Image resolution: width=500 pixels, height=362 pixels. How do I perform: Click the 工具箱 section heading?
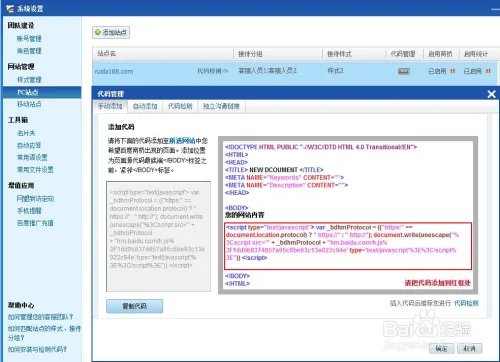18,120
